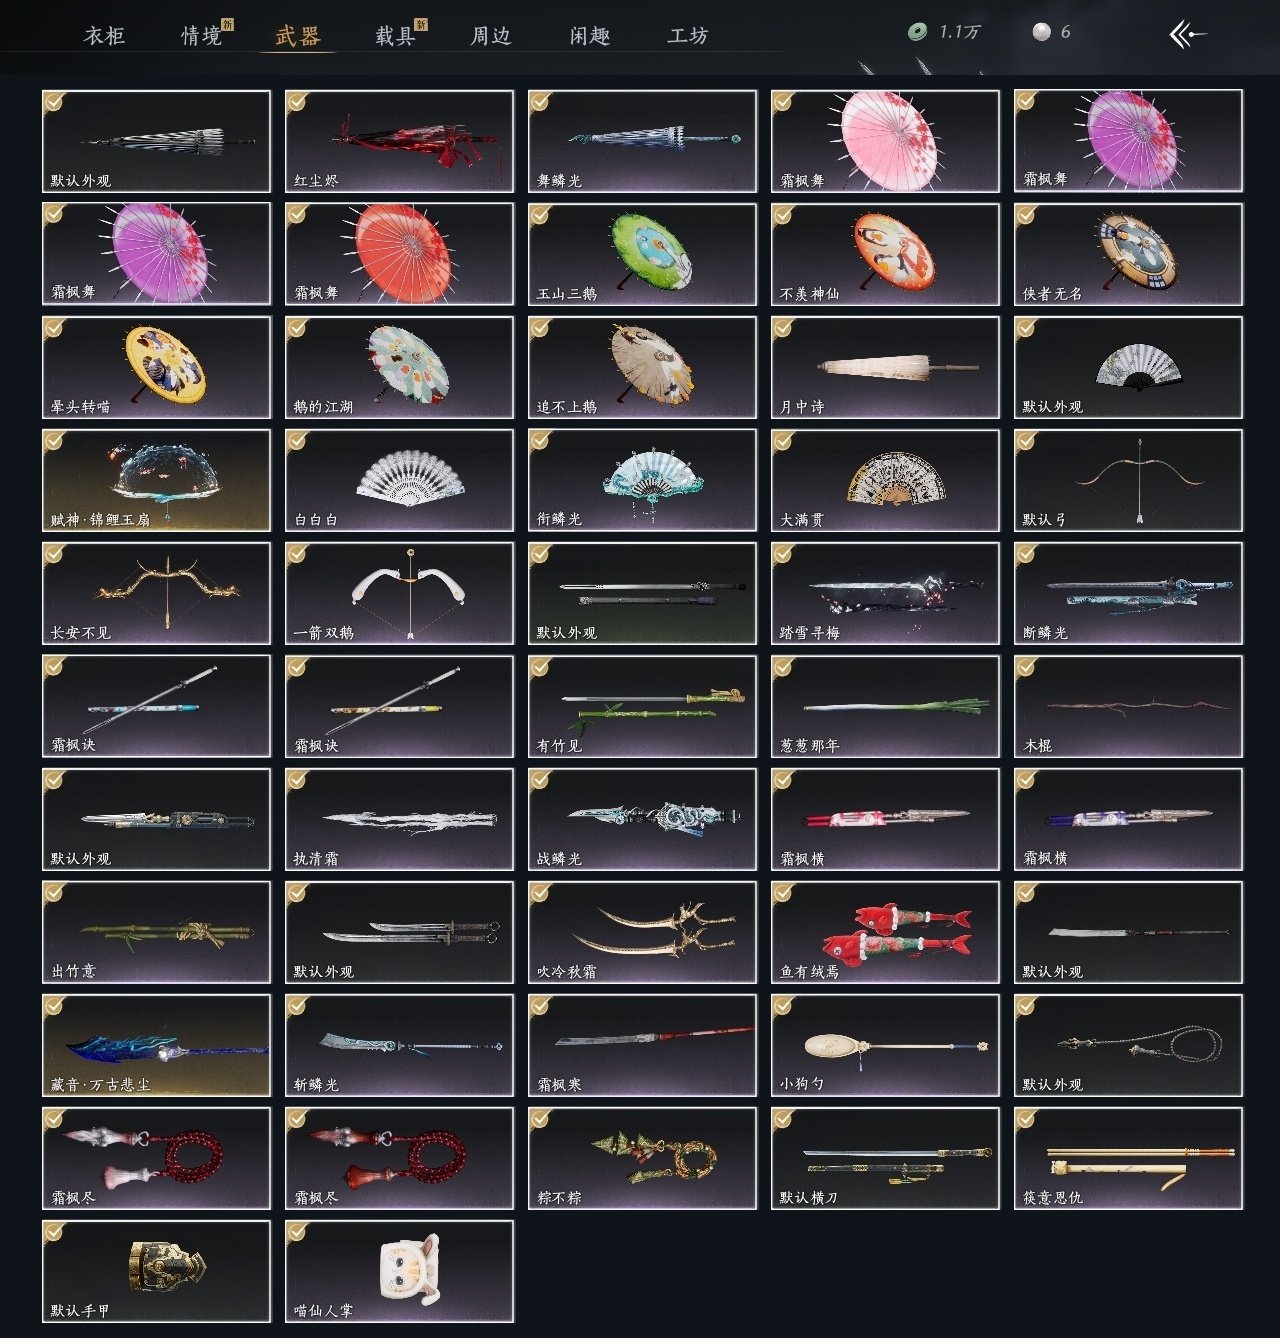Viewport: 1280px width, 1338px height.
Task: Select the 一箭双鹅 goose bow
Action: click(399, 593)
